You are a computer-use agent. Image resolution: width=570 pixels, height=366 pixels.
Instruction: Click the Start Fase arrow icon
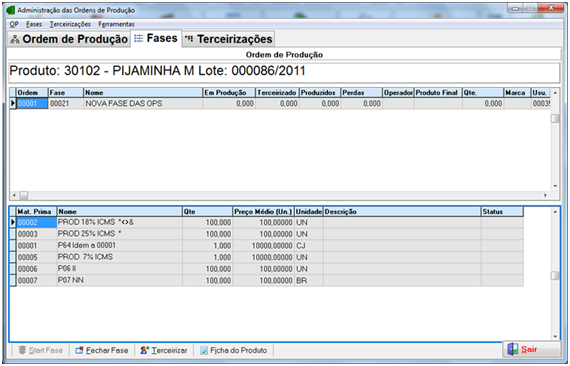pyautogui.click(x=22, y=350)
